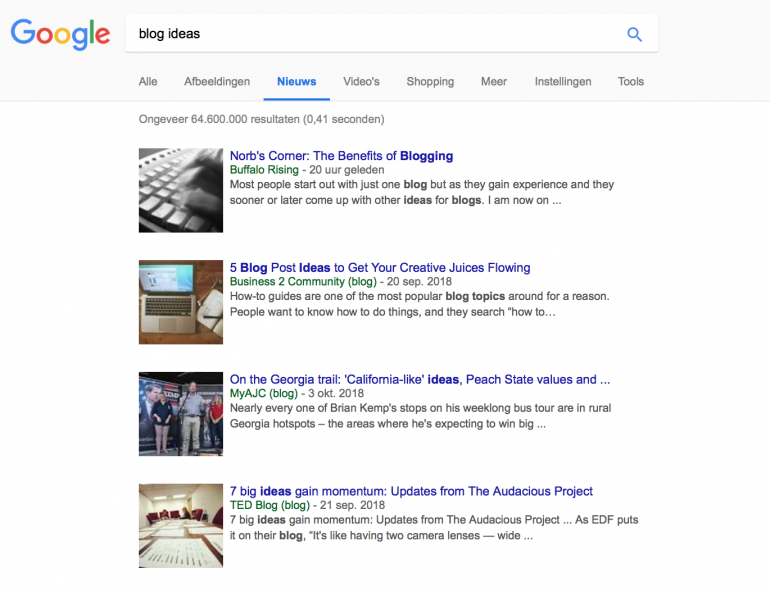Click '20 uur geleden' timestamp
770x591 pixels.
pyautogui.click(x=347, y=170)
